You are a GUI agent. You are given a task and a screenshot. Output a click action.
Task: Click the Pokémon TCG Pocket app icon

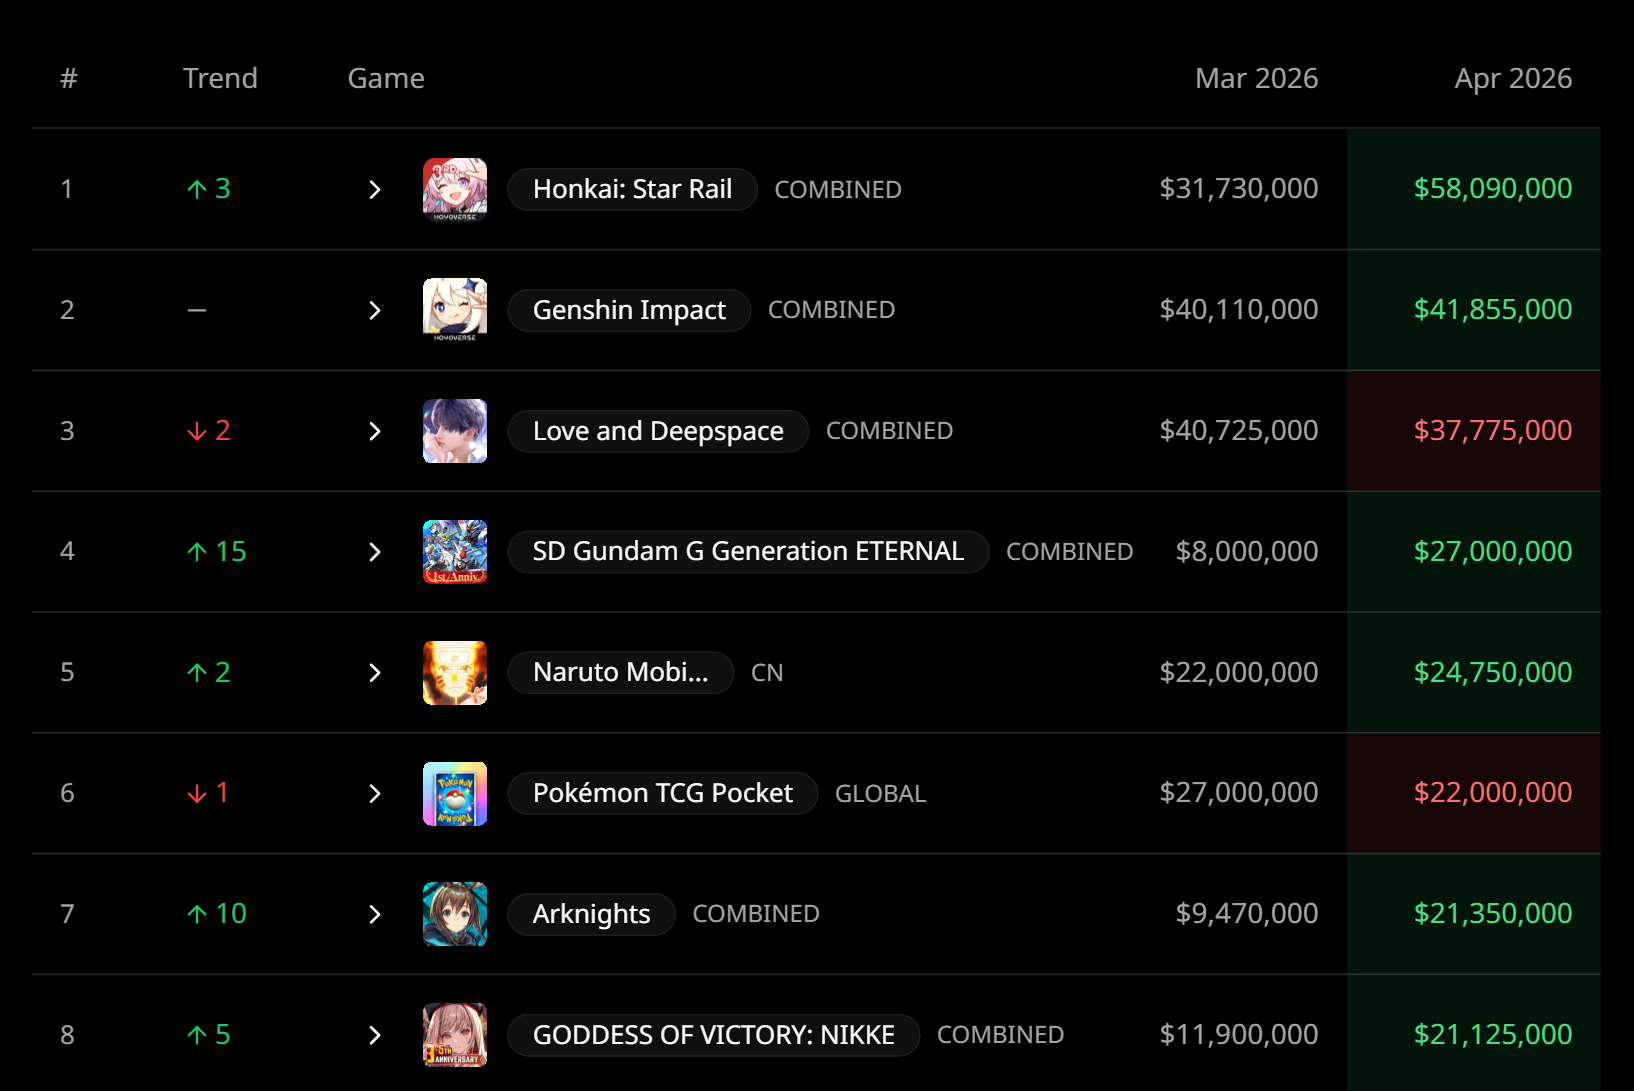[x=455, y=794]
